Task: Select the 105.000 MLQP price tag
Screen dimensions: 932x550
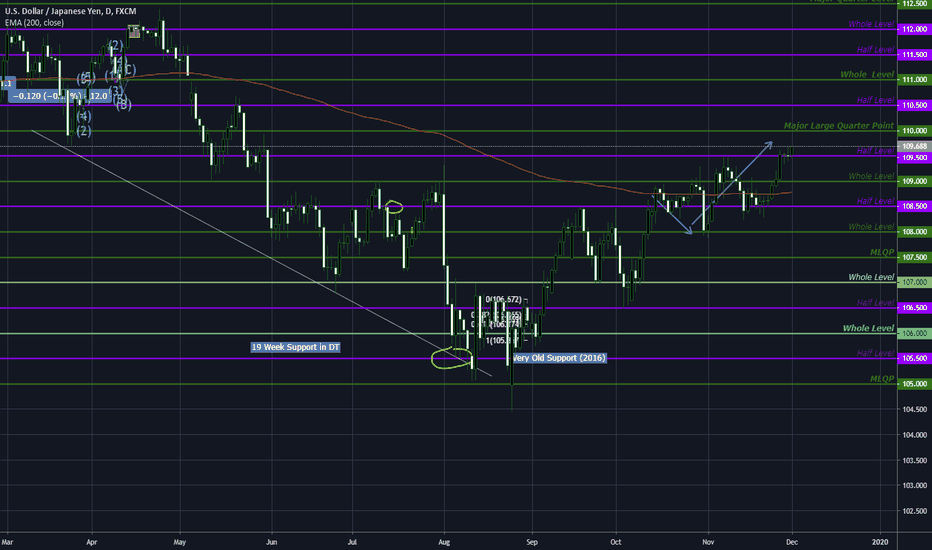Action: pos(915,384)
